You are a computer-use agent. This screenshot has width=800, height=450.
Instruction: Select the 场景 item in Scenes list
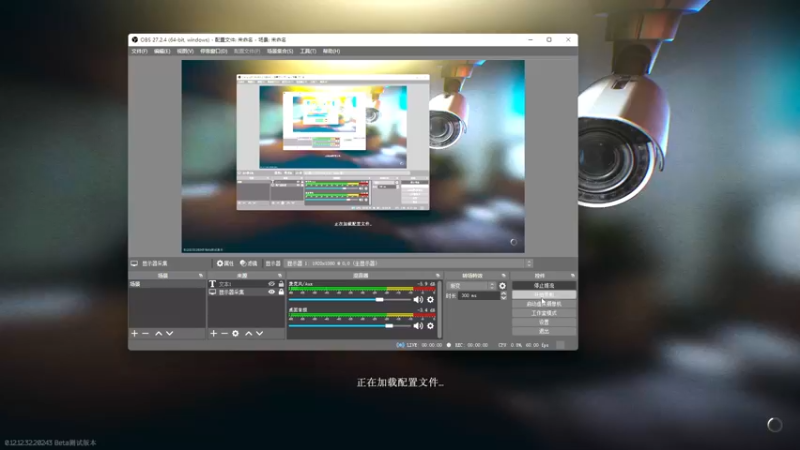(x=167, y=284)
